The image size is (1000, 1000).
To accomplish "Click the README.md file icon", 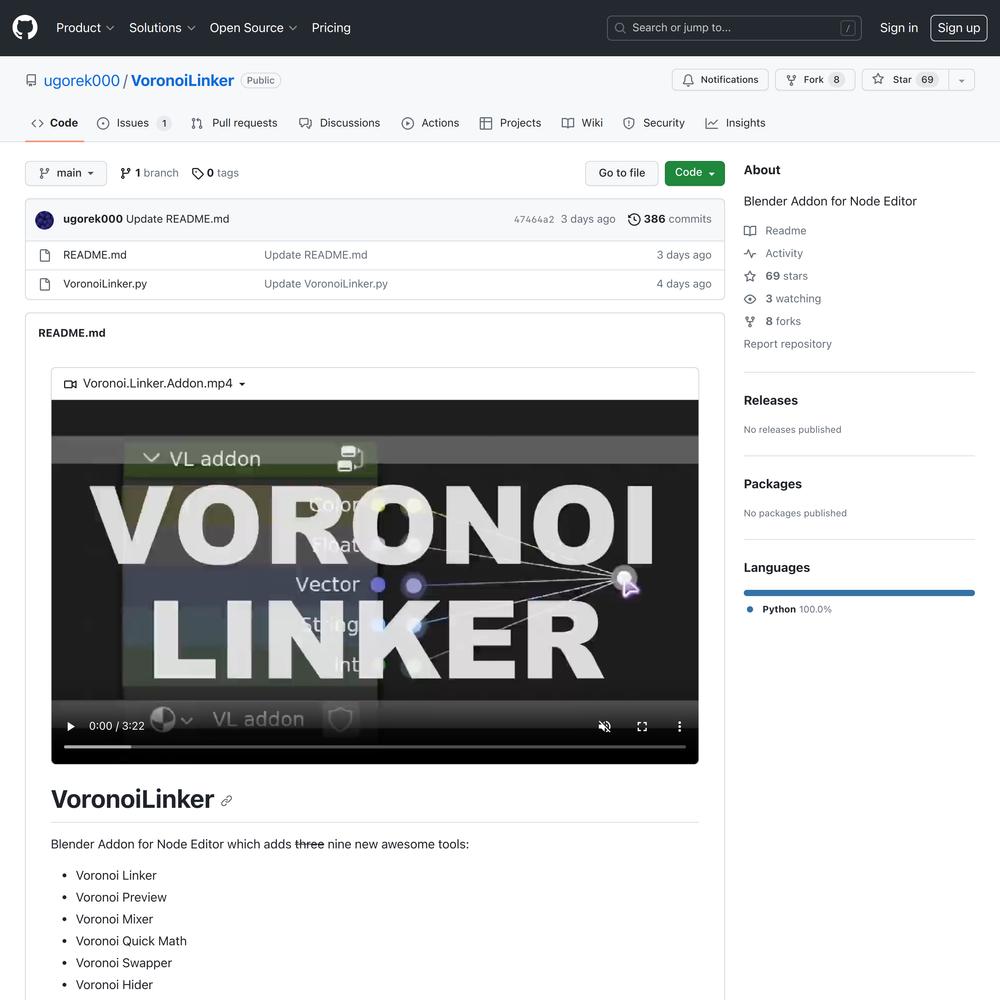I will [x=45, y=256].
